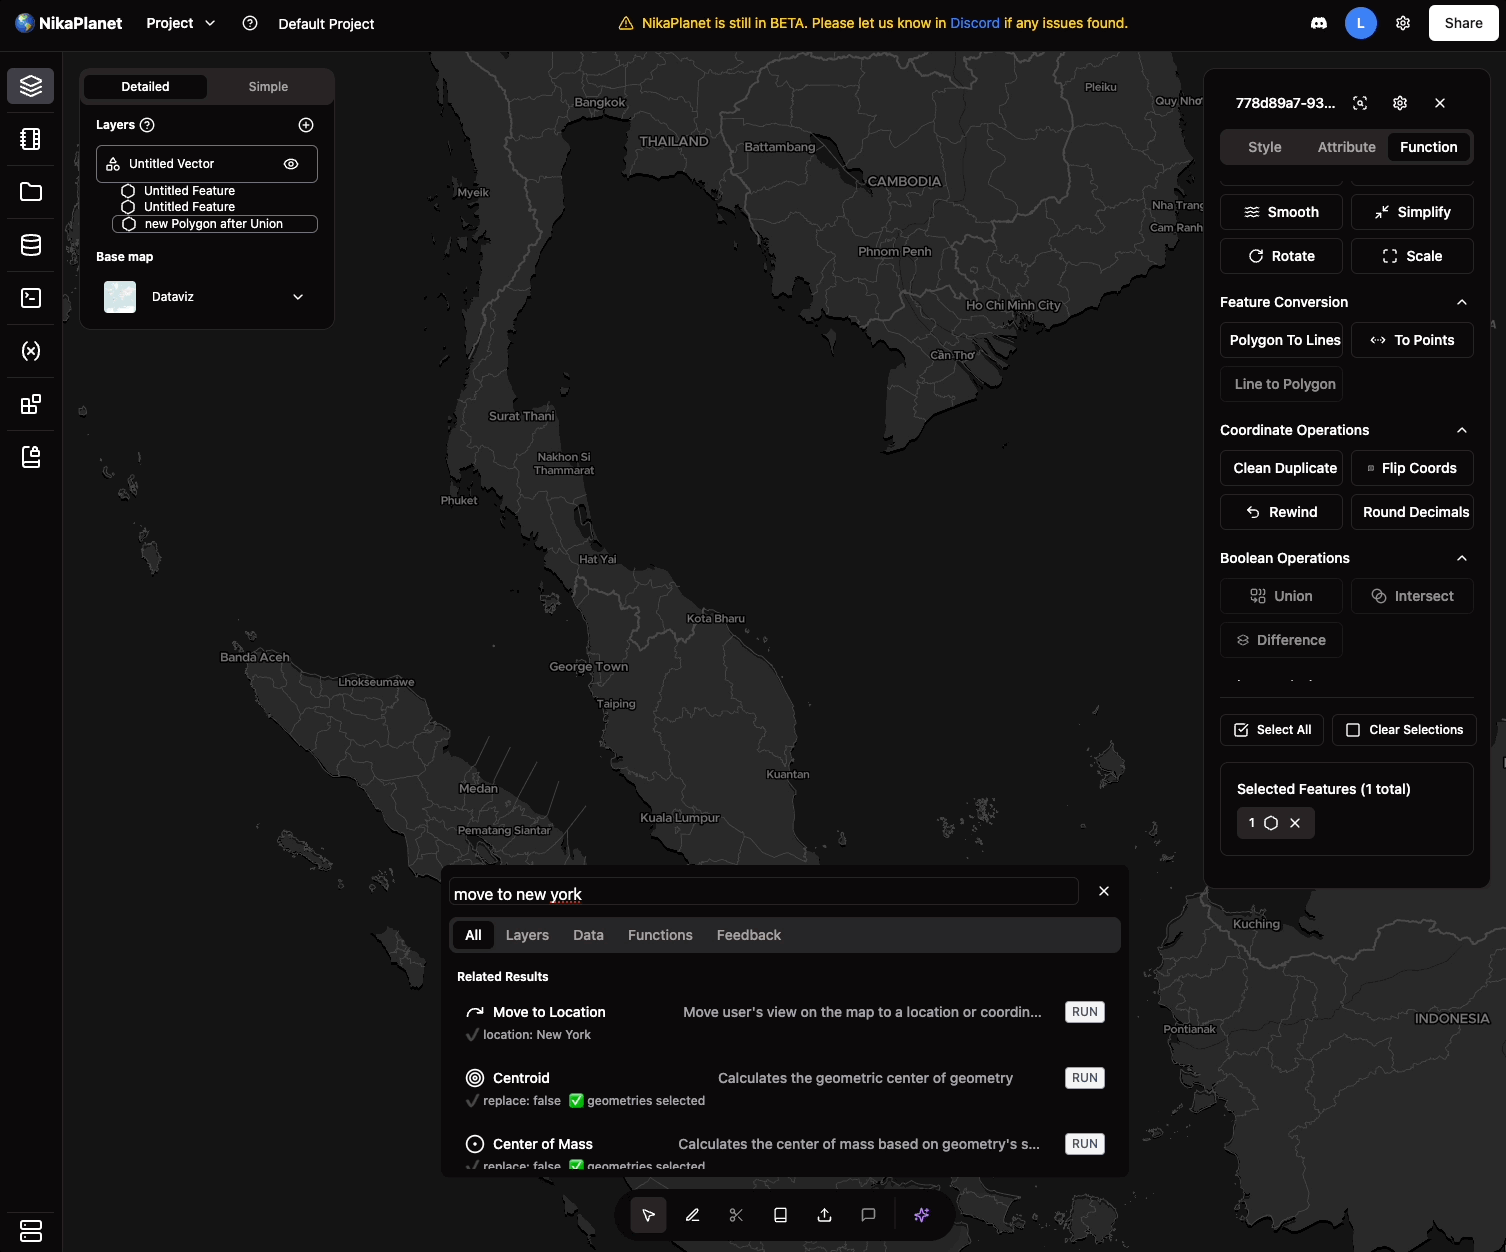Switch the layers view to Simple
This screenshot has height=1252, width=1506.
click(x=268, y=87)
